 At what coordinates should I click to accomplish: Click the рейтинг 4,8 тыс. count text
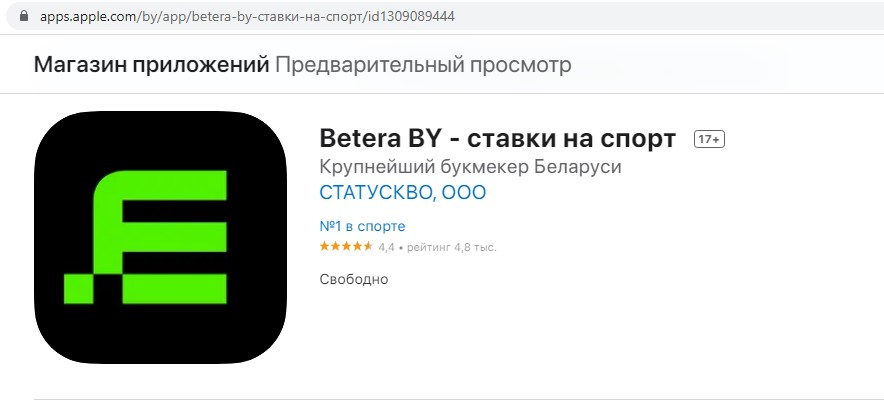click(452, 247)
